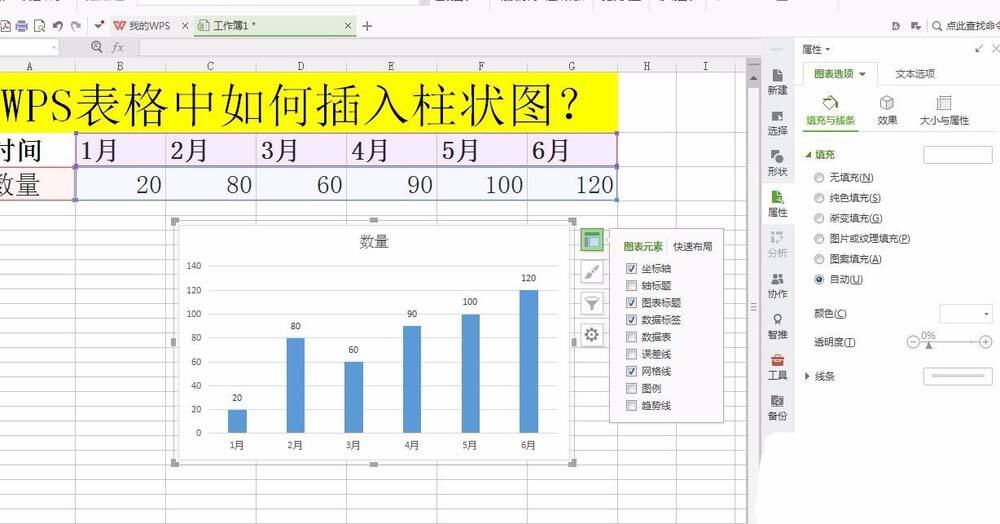Viewport: 1000px width, 524px height.
Task: Click the Undo arrow icon
Action: click(58, 26)
